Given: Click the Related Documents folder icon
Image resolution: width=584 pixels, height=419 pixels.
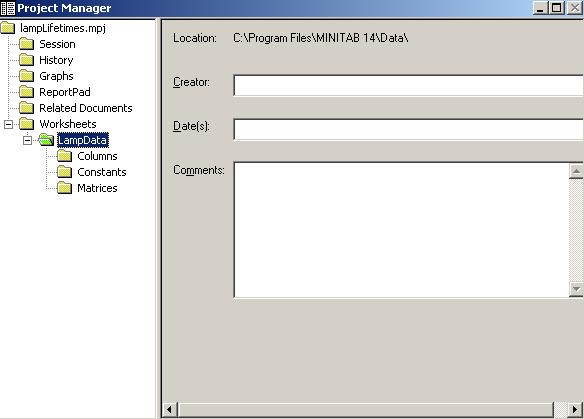Looking at the screenshot, I should click(27, 108).
